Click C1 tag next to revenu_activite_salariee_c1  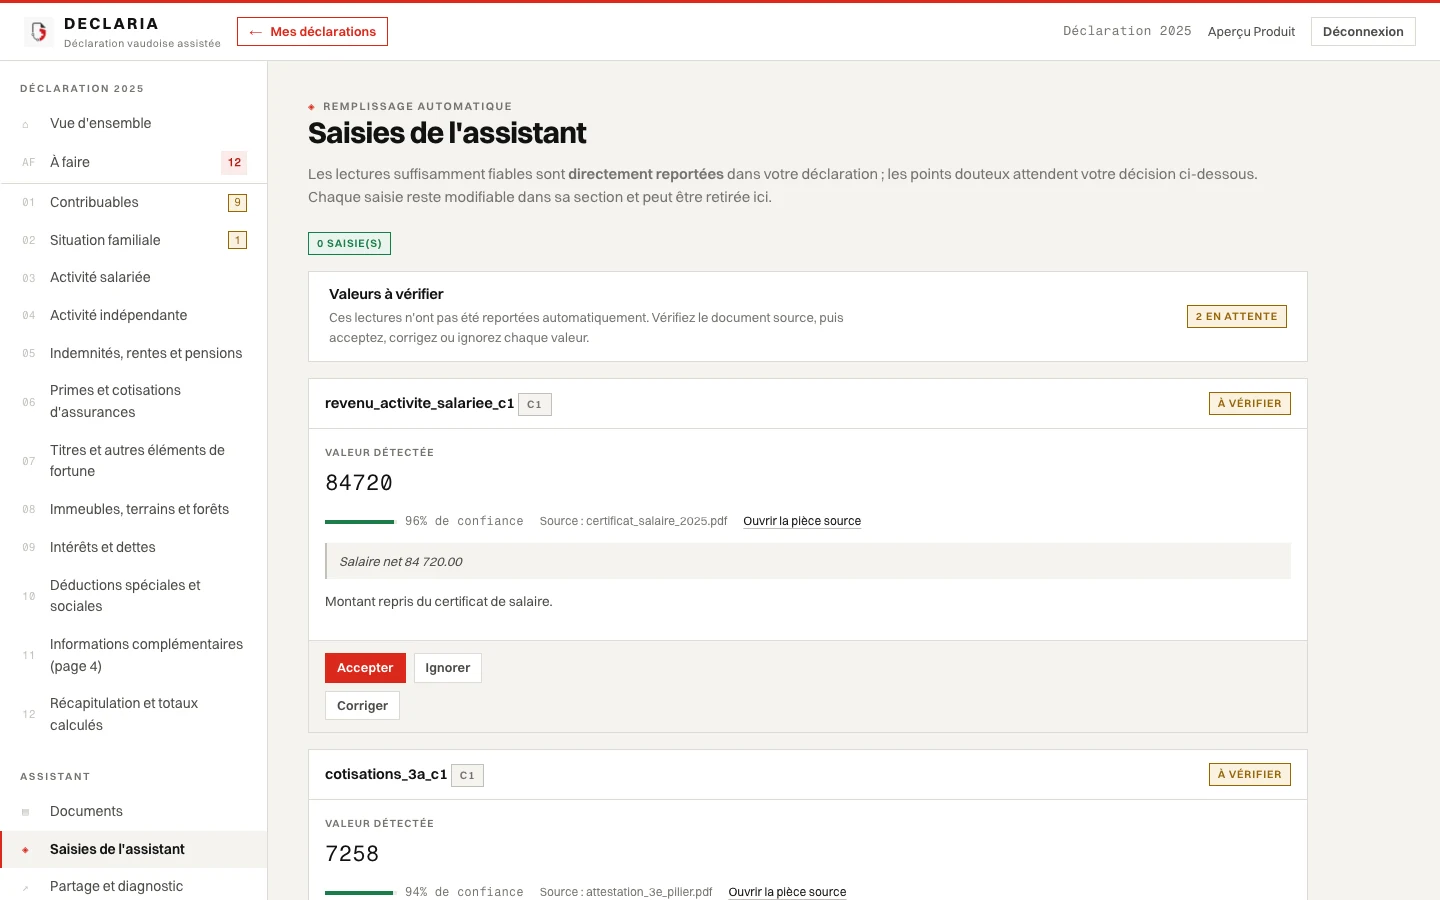(x=535, y=404)
